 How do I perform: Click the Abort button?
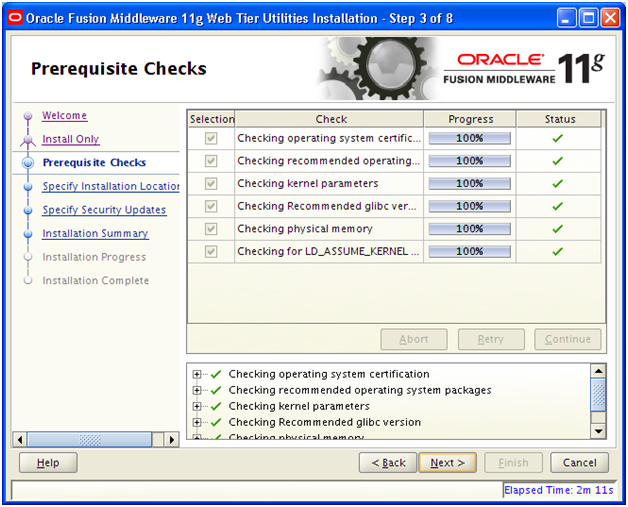pyautogui.click(x=414, y=340)
